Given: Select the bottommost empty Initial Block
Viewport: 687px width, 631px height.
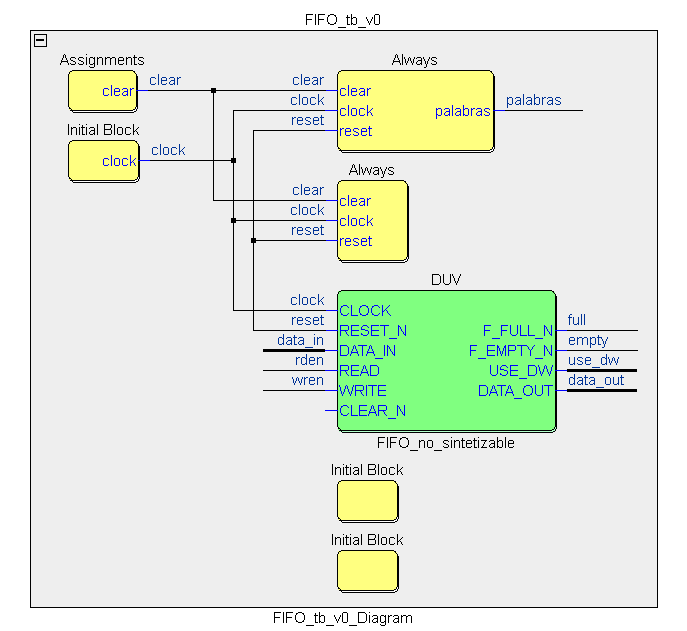Looking at the screenshot, I should (x=367, y=571).
